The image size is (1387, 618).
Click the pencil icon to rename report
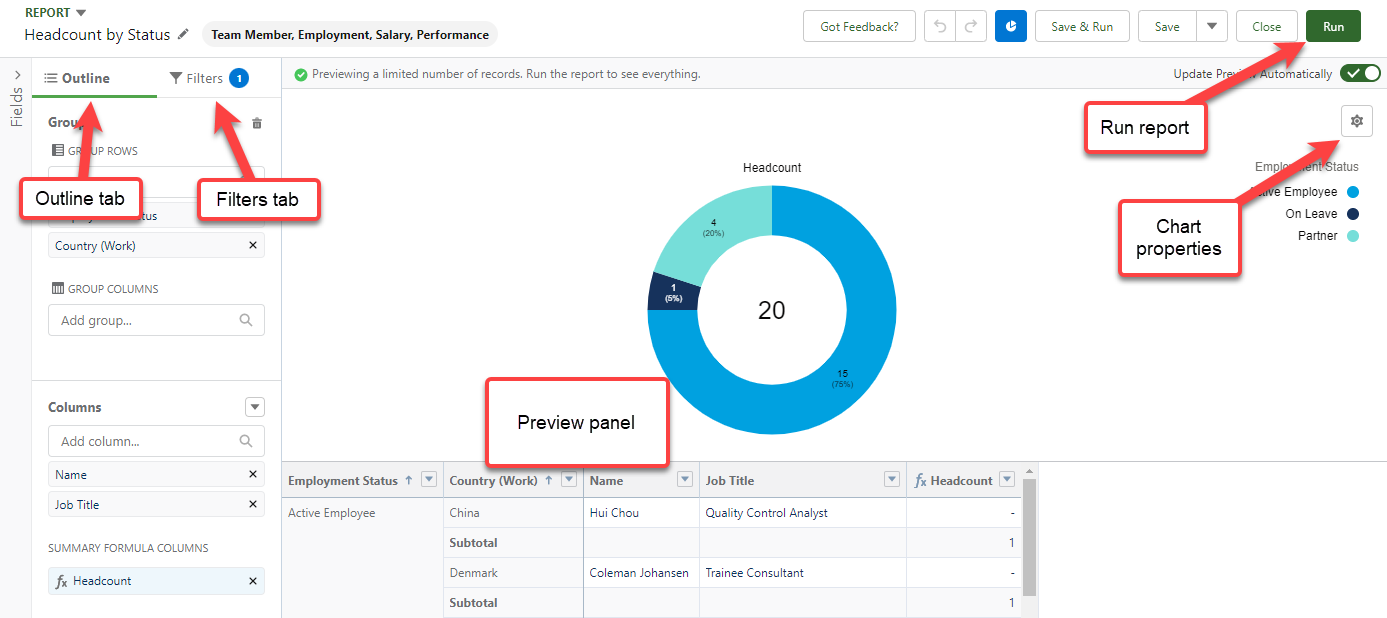pos(183,35)
